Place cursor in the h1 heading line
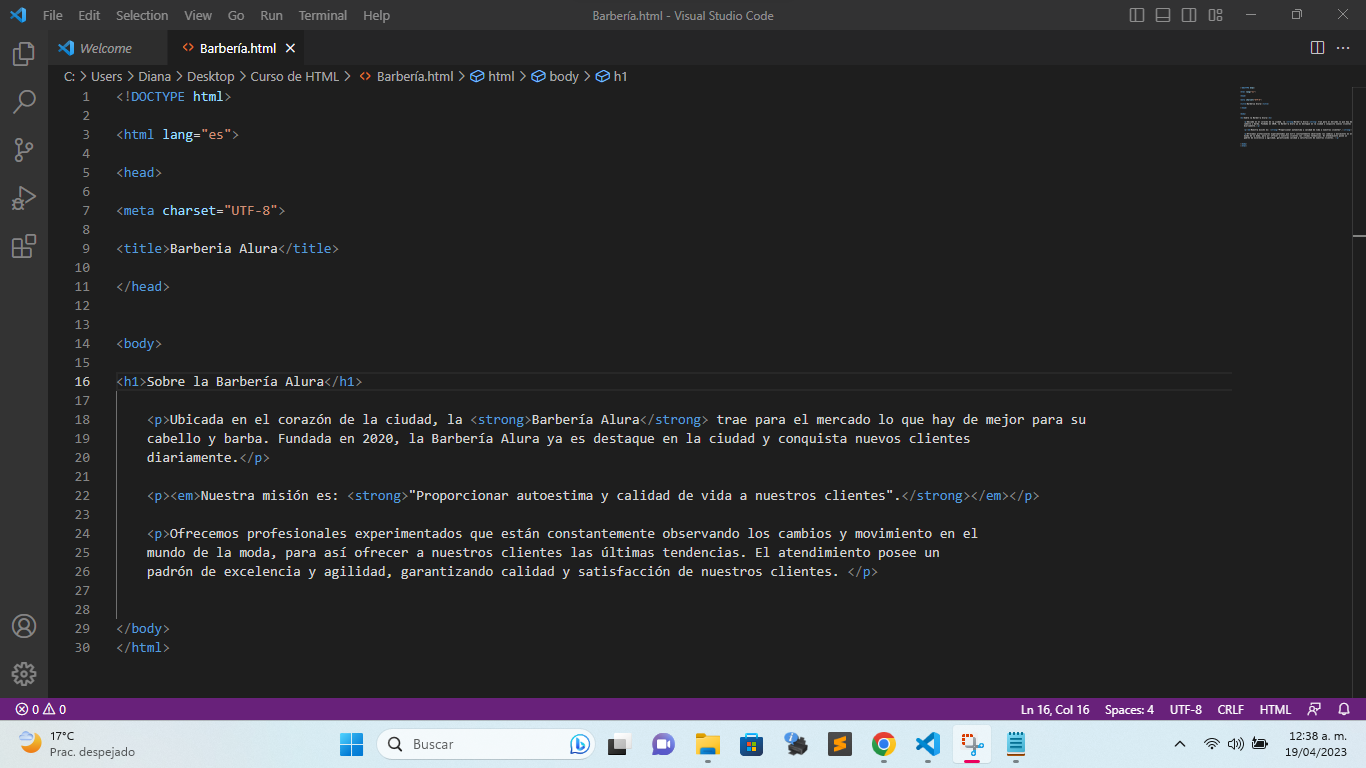 point(239,381)
